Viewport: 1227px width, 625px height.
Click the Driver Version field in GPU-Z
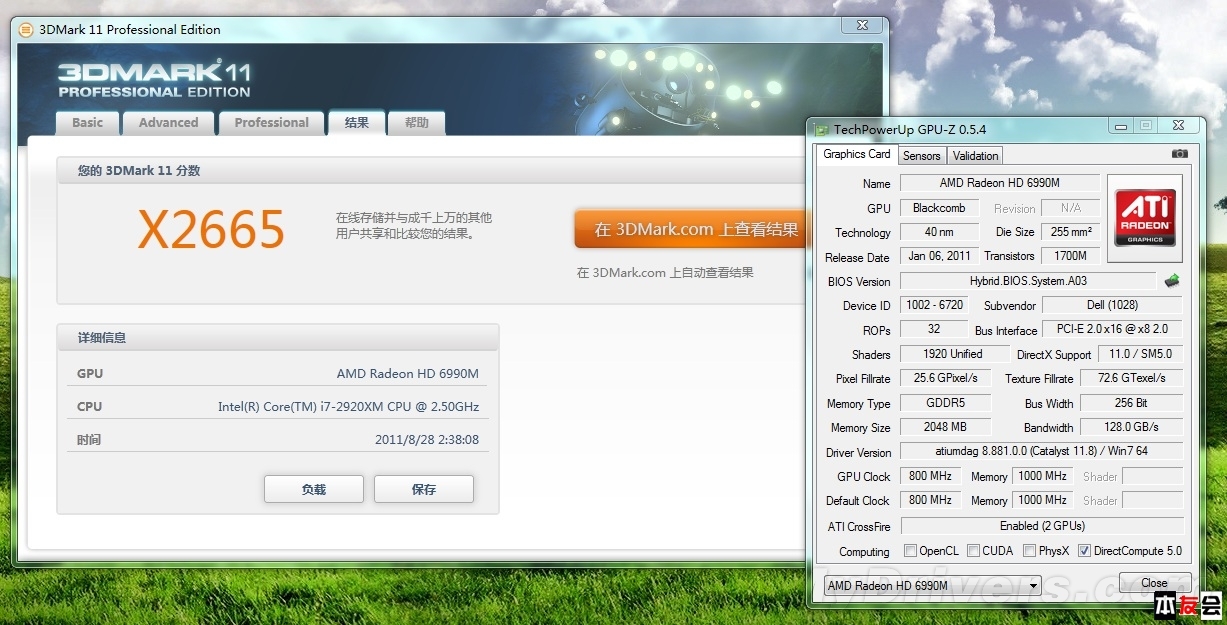pos(1041,452)
